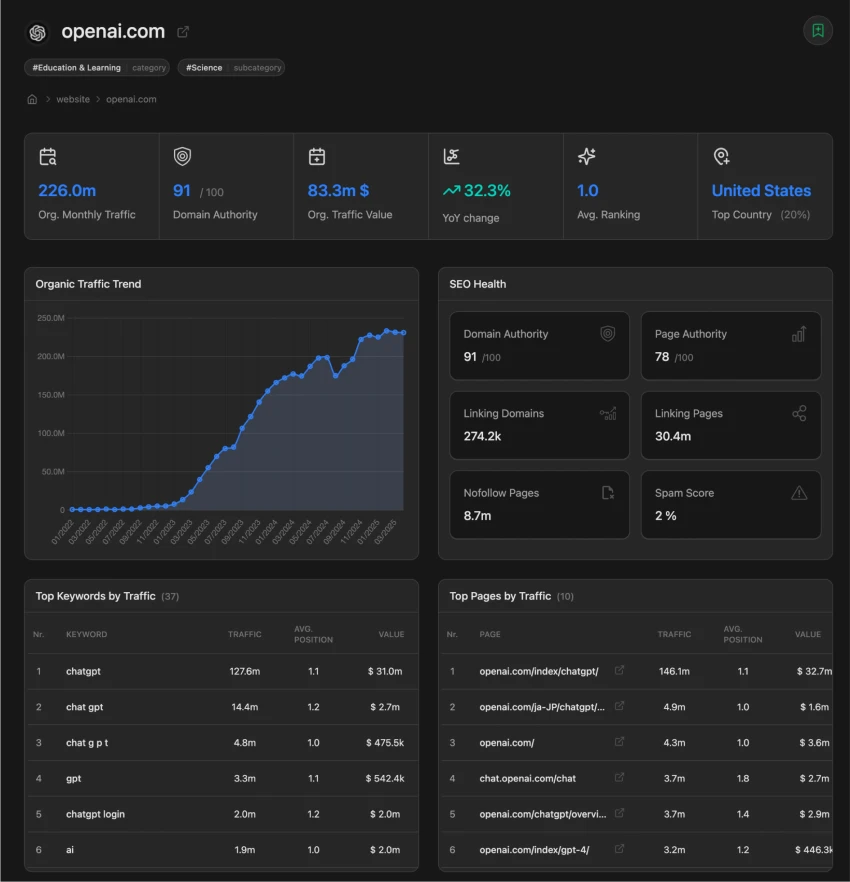Click the #Education & Learning category tag

97,68
